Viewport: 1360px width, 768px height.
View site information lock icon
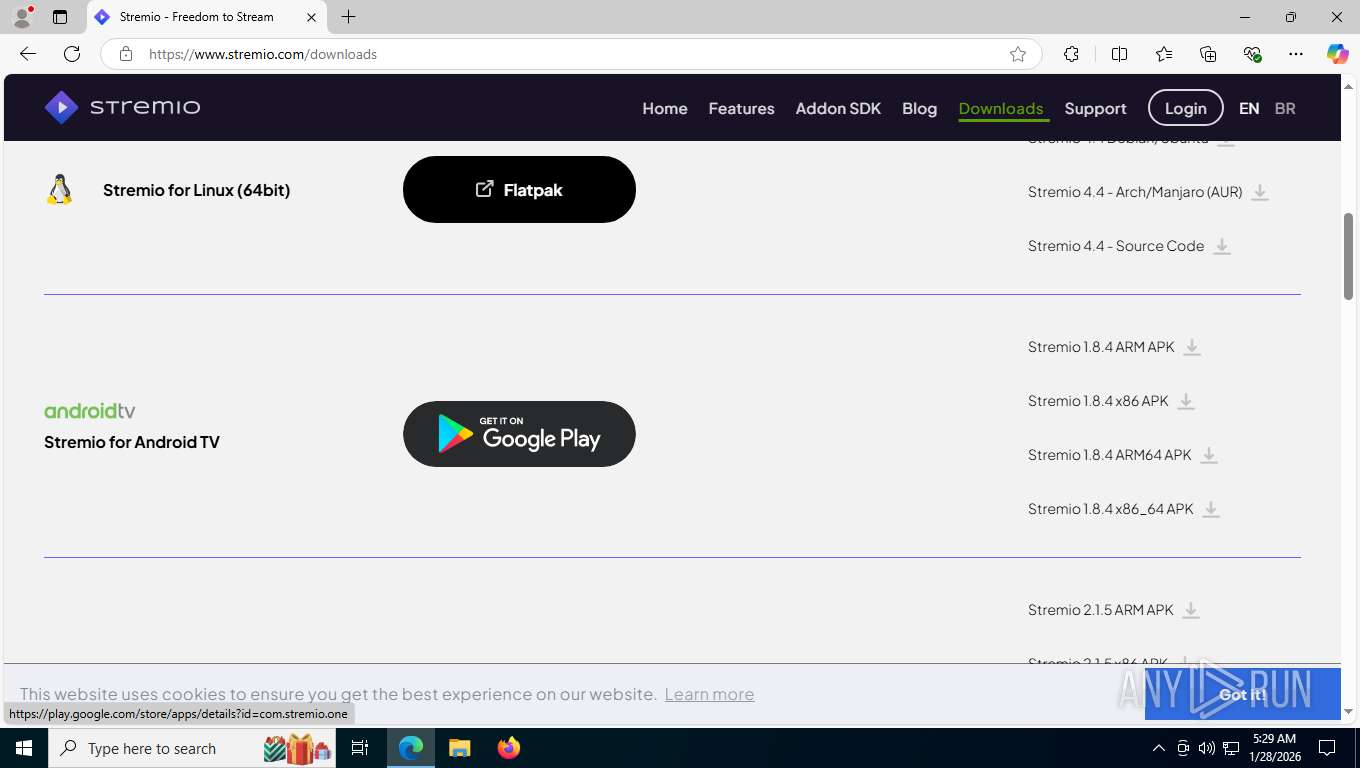(x=126, y=54)
